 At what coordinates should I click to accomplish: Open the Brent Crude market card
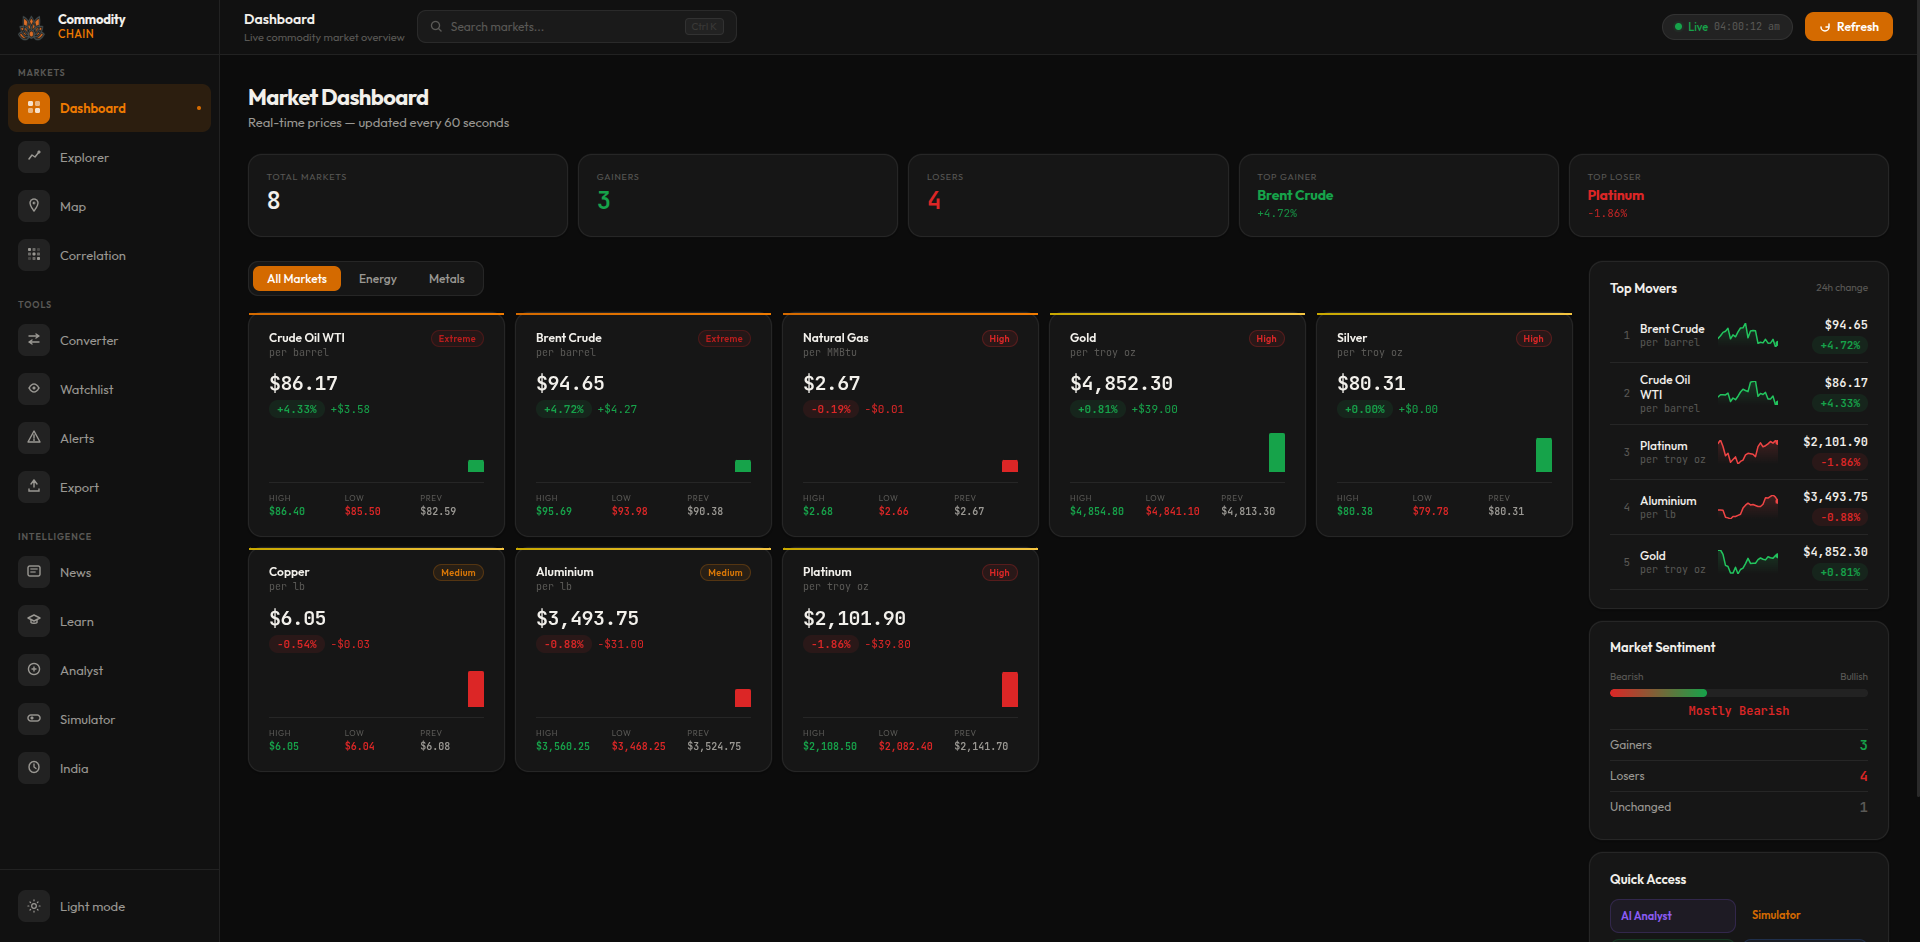(643, 425)
